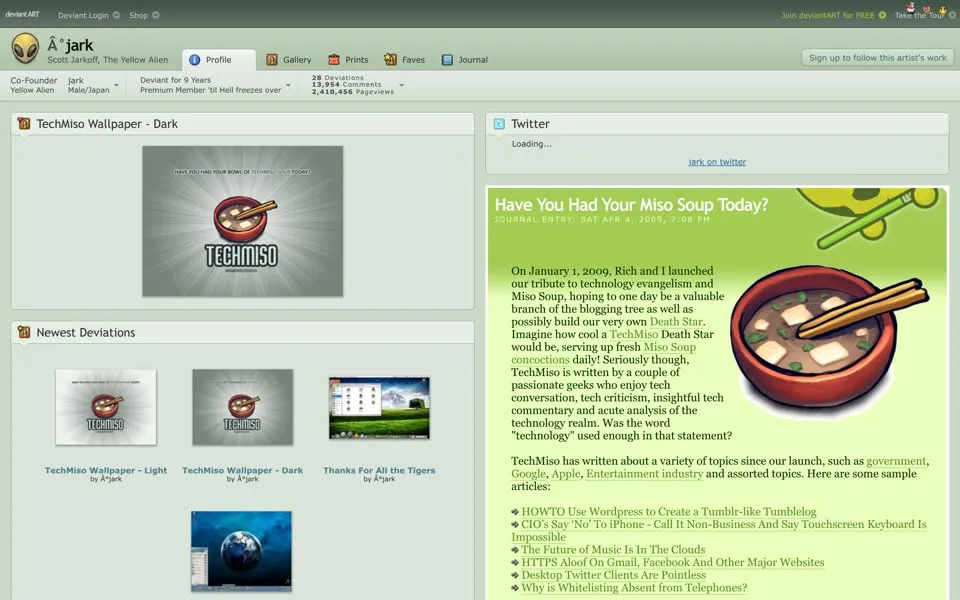The height and width of the screenshot is (600, 960).
Task: Click Thanks For All the Tigers title
Action: pyautogui.click(x=379, y=470)
